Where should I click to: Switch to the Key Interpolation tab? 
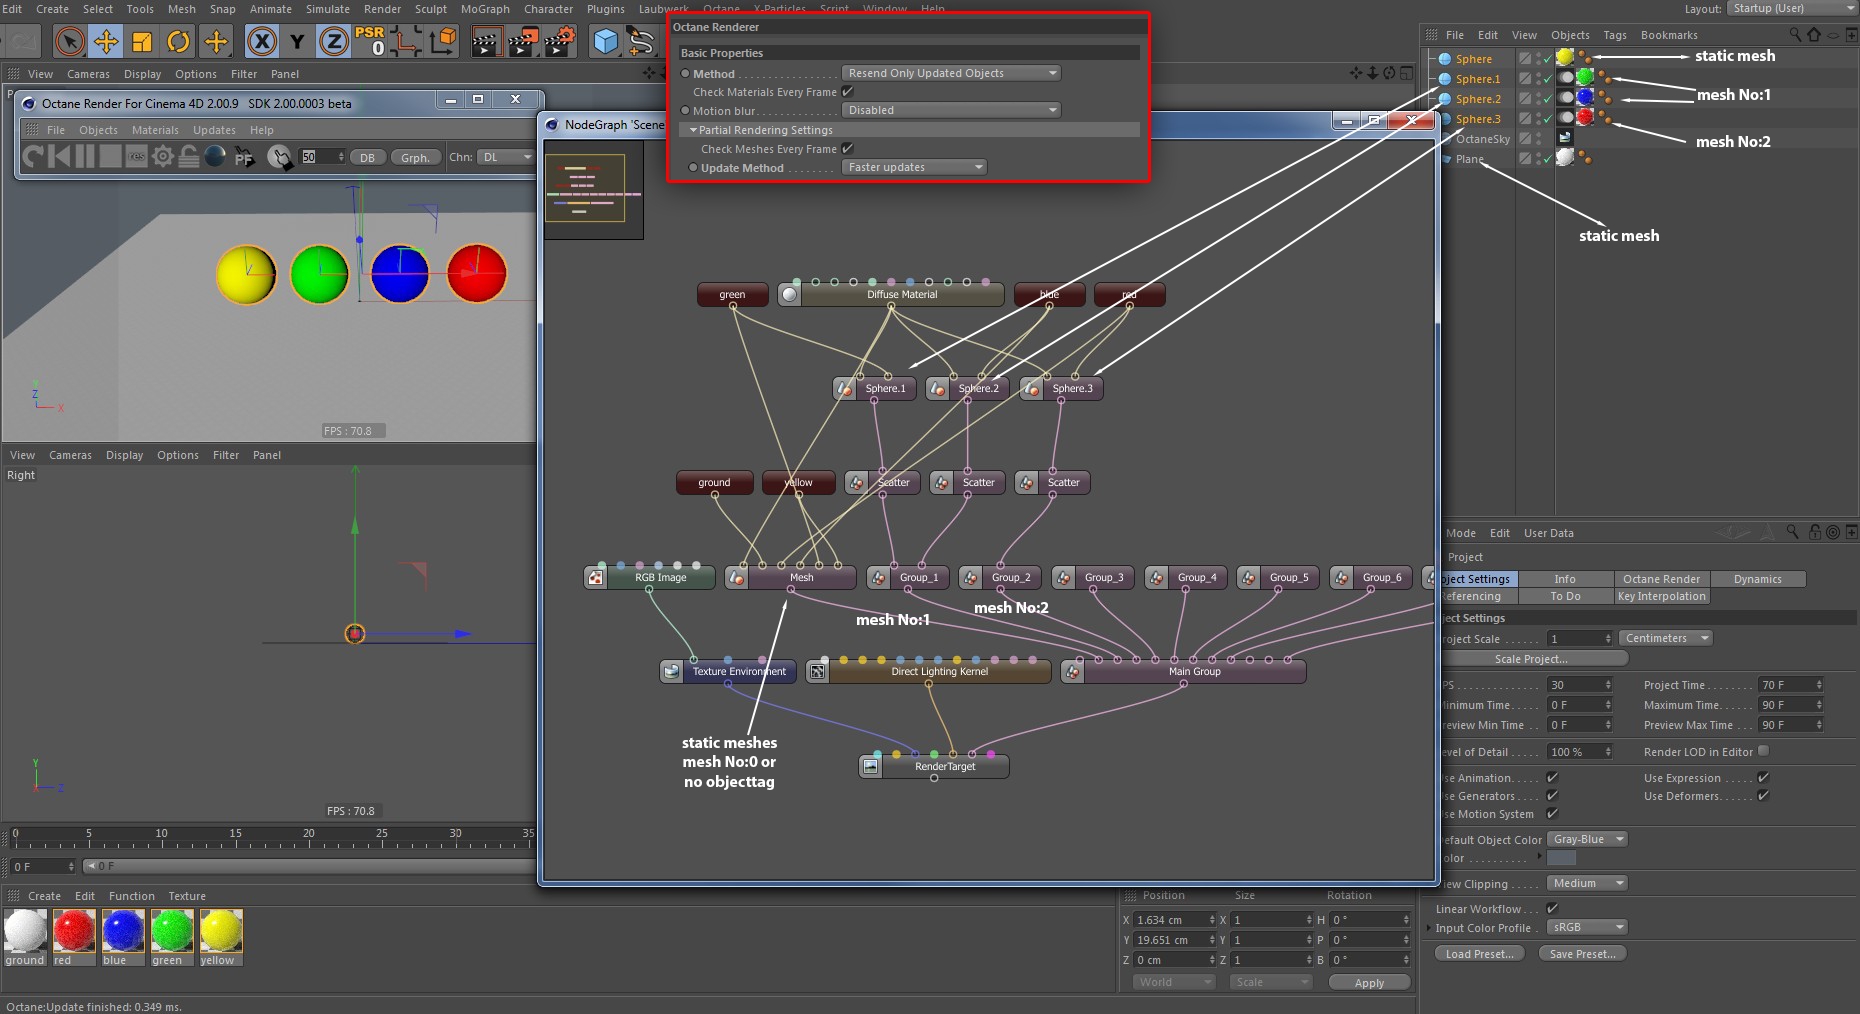pos(1661,596)
